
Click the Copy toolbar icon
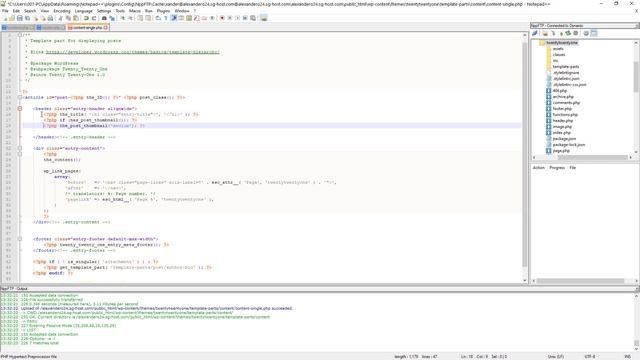point(68,18)
